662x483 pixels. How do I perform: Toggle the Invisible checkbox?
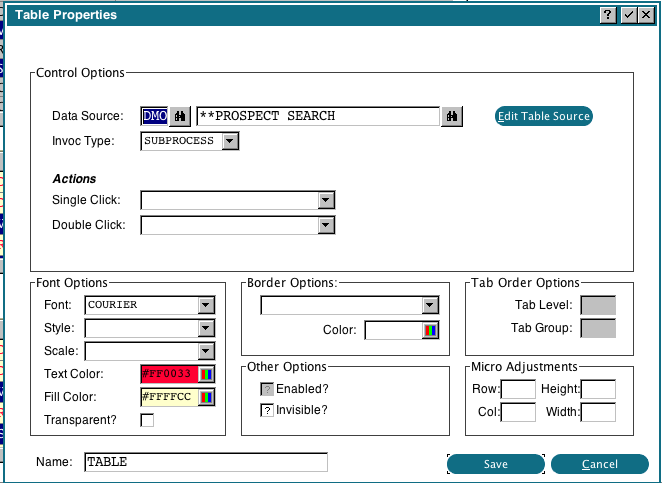[267, 410]
